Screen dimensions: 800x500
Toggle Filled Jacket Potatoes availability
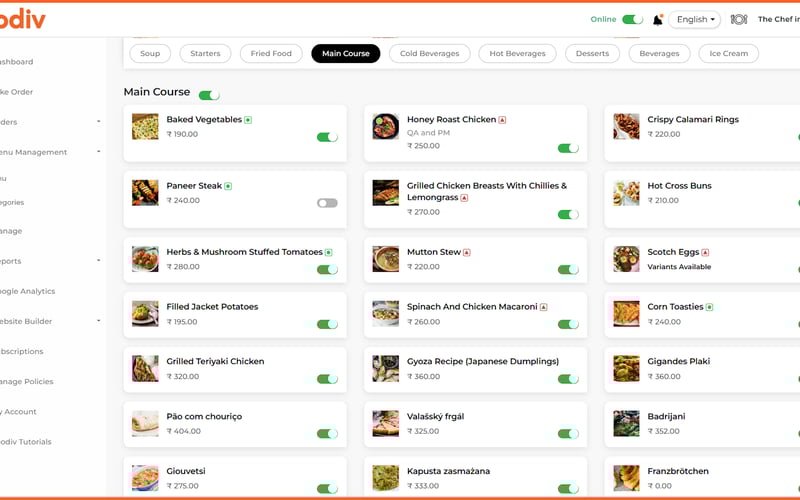click(x=327, y=324)
